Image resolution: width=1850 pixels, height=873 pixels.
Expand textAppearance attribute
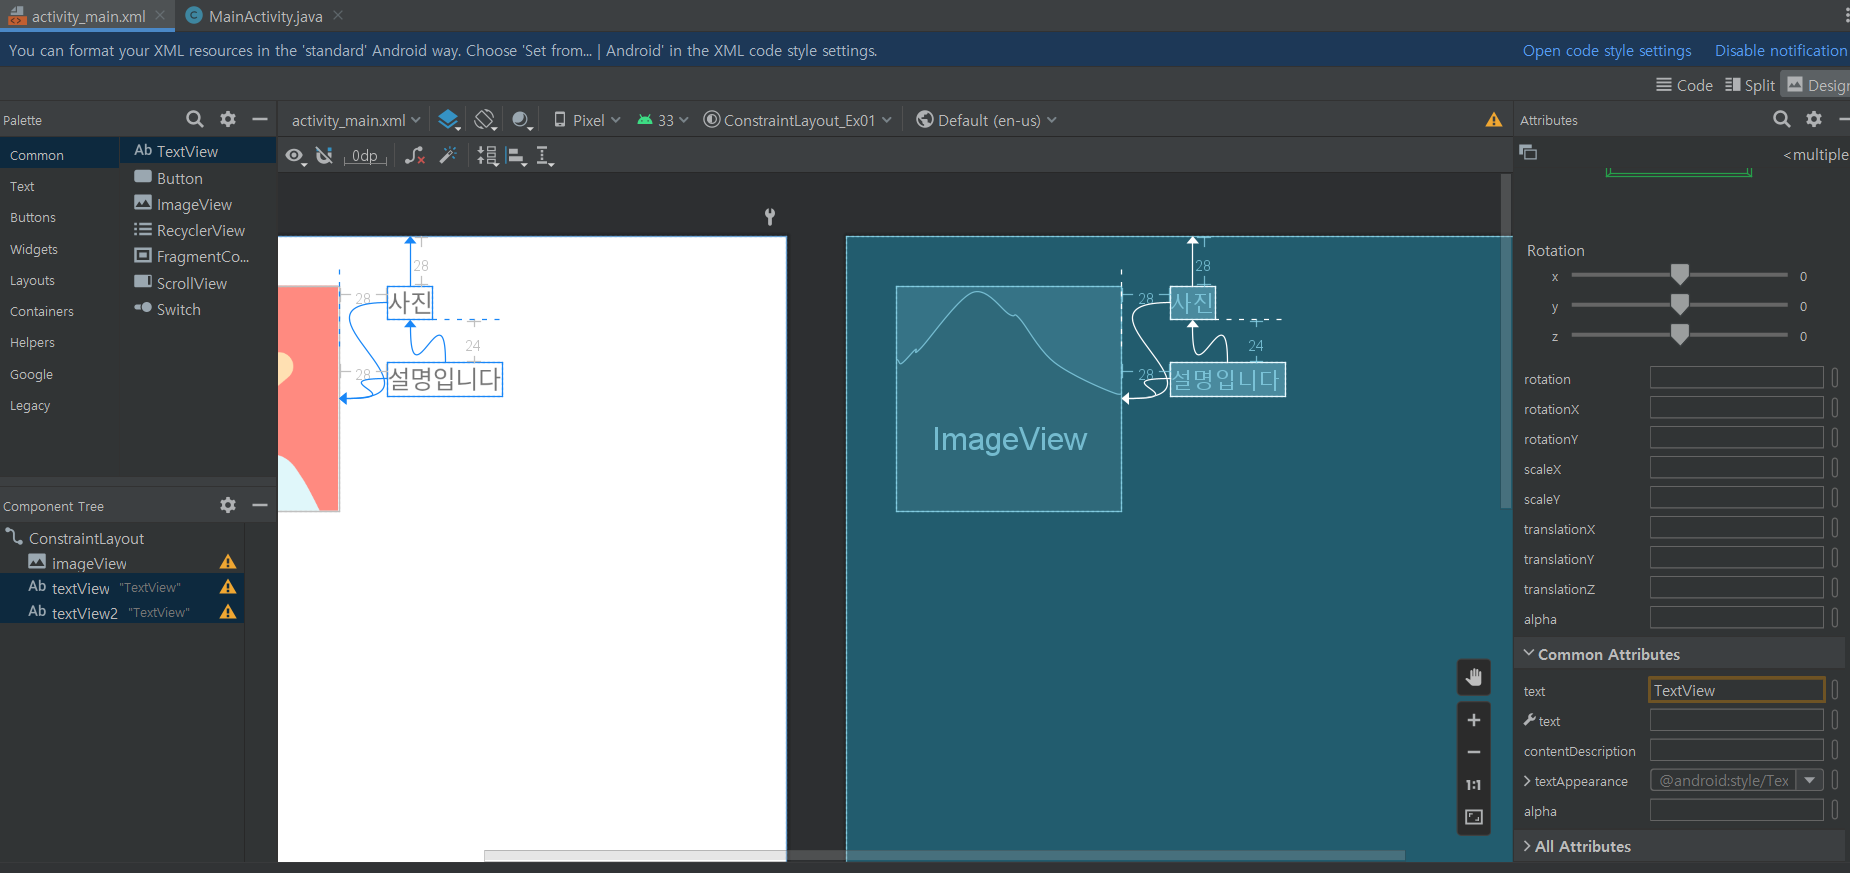(x=1528, y=781)
